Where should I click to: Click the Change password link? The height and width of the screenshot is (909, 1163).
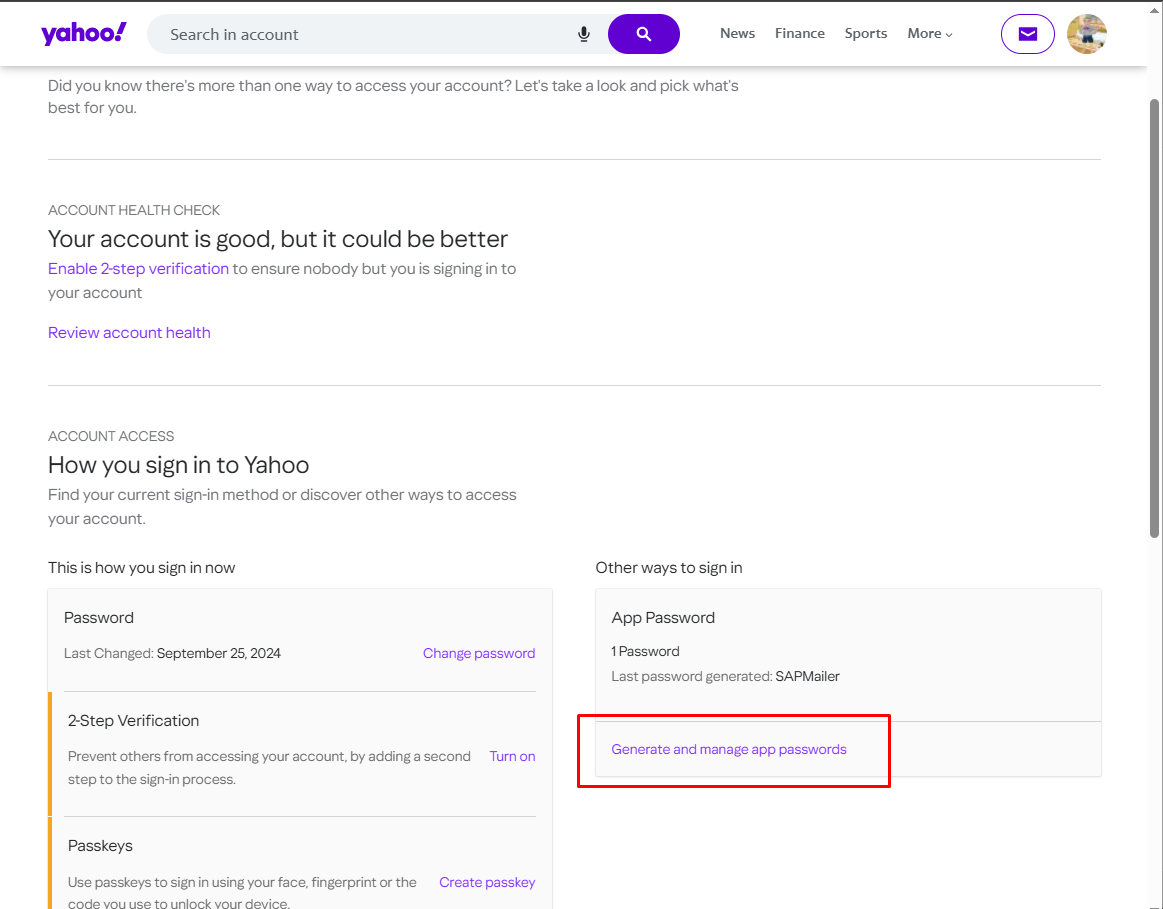478,653
